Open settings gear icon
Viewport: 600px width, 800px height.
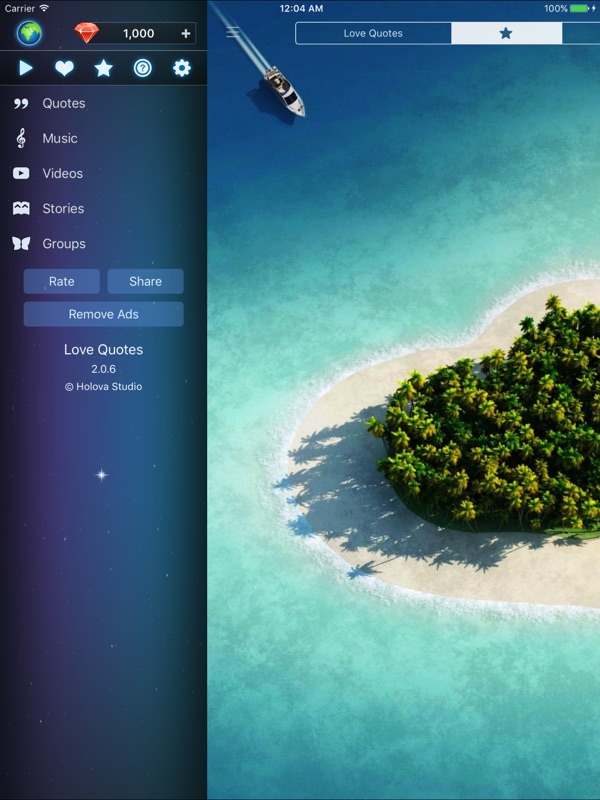181,68
